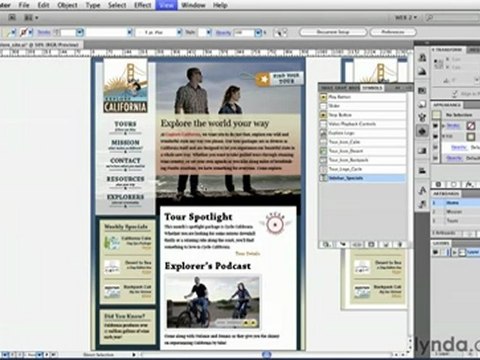
Task: Open the Arrange Documents menu icon
Action: pos(31,17)
